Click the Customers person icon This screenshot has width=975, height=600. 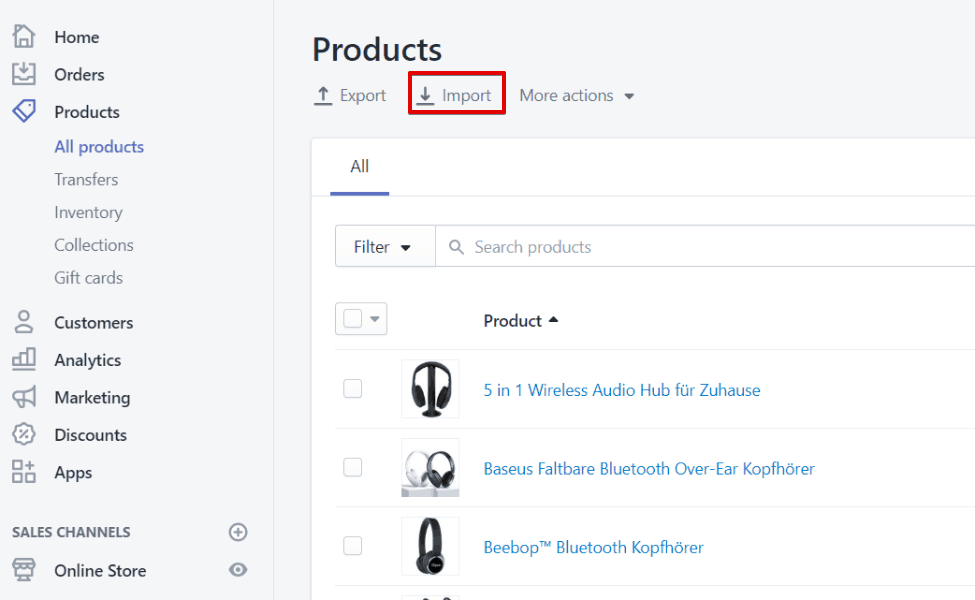[24, 322]
